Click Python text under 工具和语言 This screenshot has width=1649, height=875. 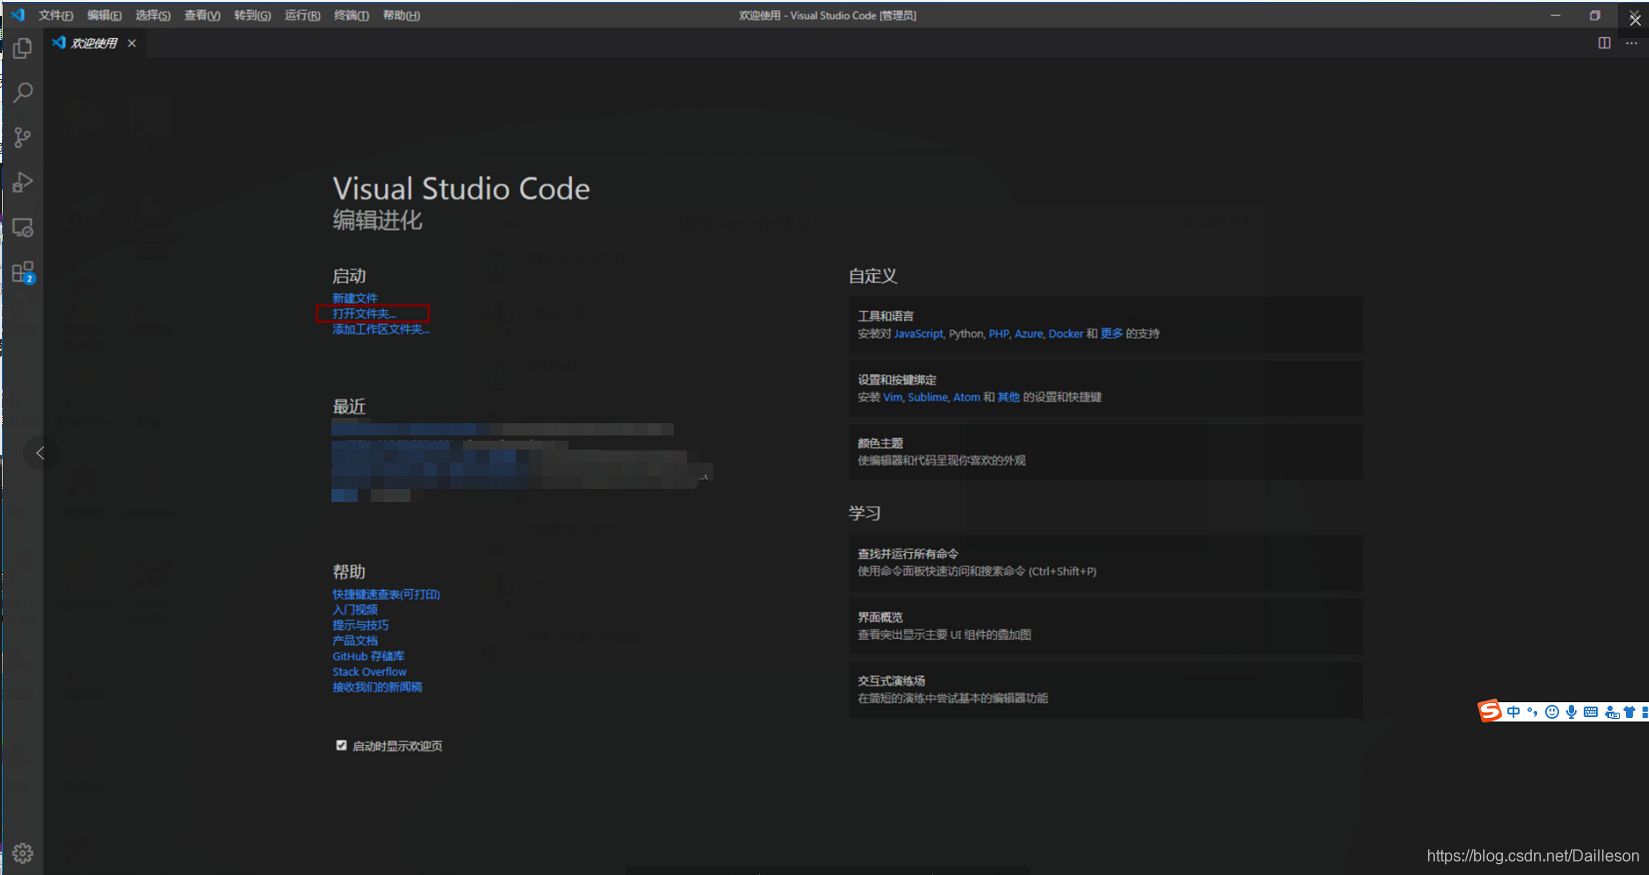click(x=966, y=334)
